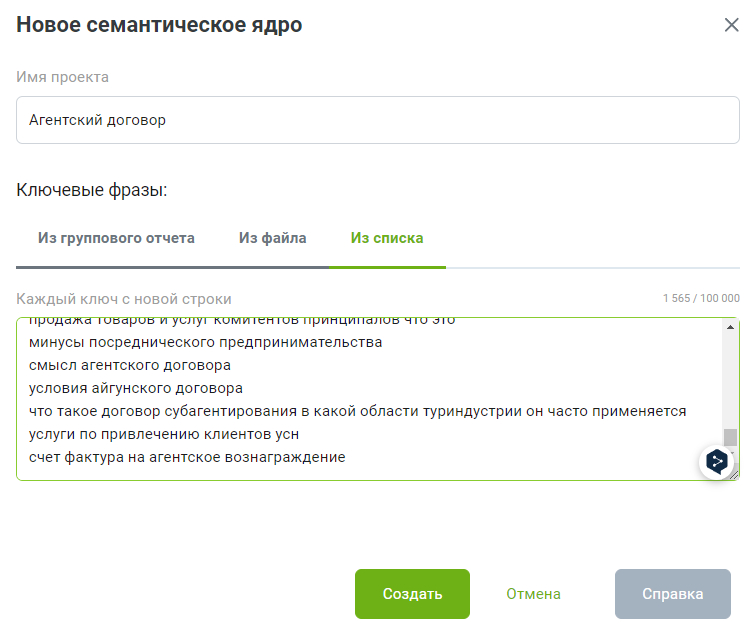
Task: Click the floating dark hexagon widget icon
Action: tap(716, 461)
